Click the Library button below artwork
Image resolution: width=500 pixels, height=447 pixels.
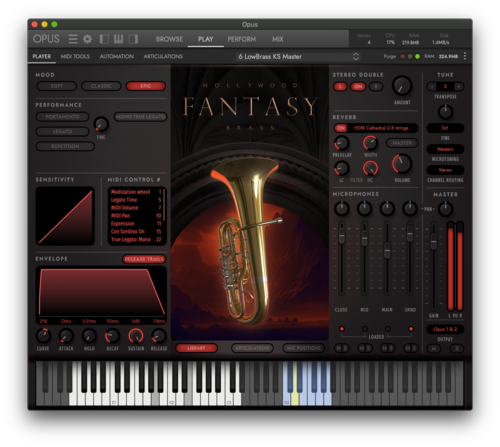[x=196, y=348]
